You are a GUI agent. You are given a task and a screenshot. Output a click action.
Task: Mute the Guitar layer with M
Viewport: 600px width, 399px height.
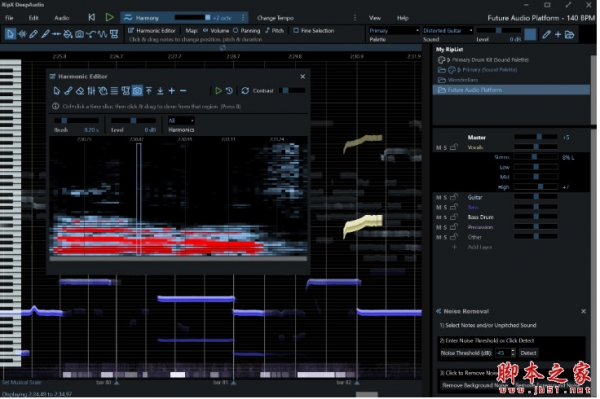440,198
